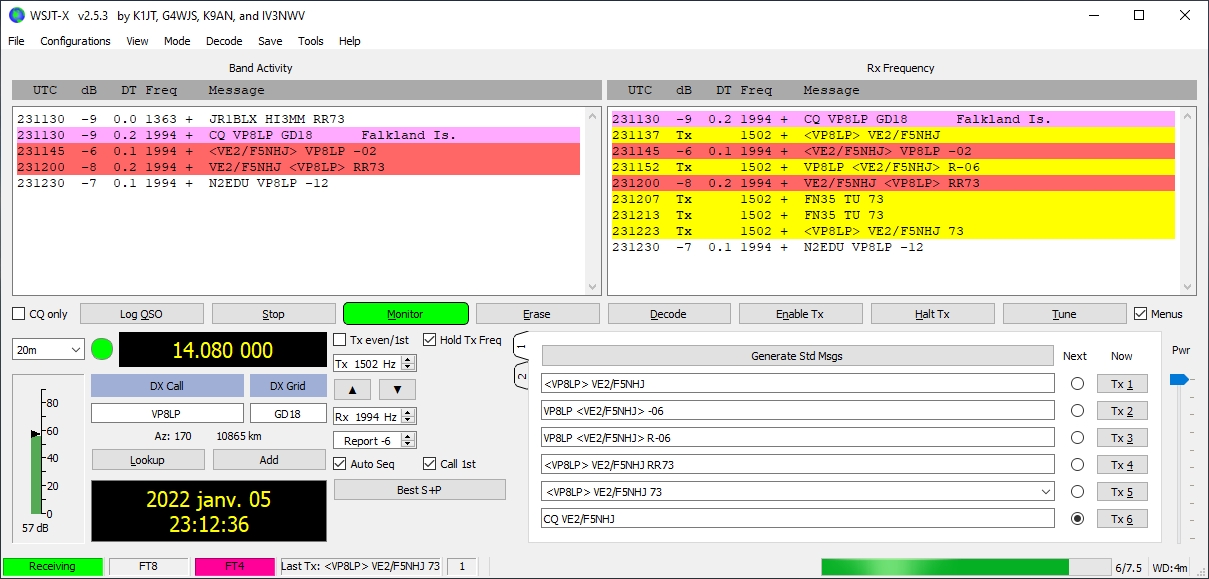
Task: Click the Add button
Action: coord(269,460)
